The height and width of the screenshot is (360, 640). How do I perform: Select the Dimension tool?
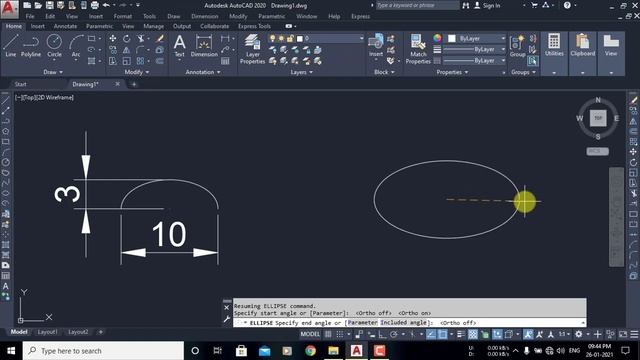204,45
